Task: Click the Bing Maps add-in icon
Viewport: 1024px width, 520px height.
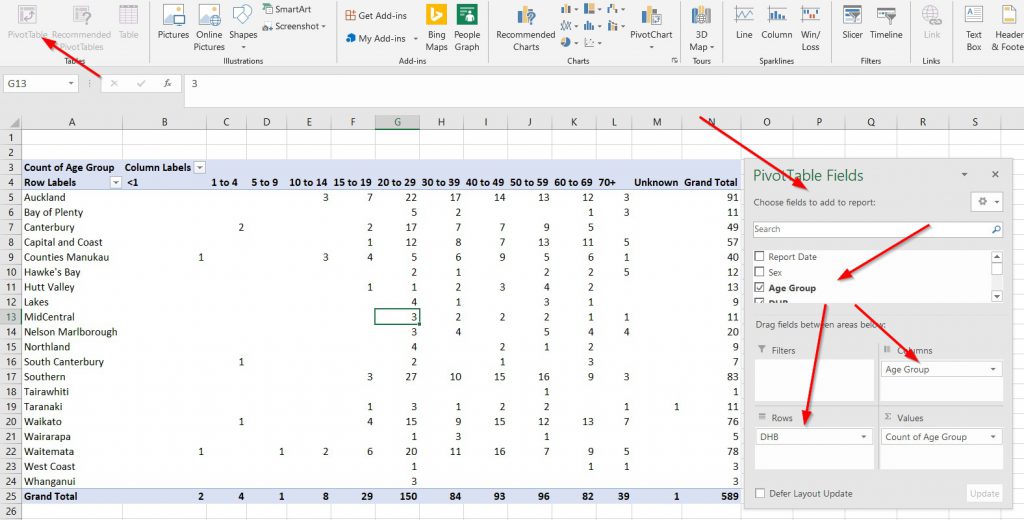Action: coord(436,26)
